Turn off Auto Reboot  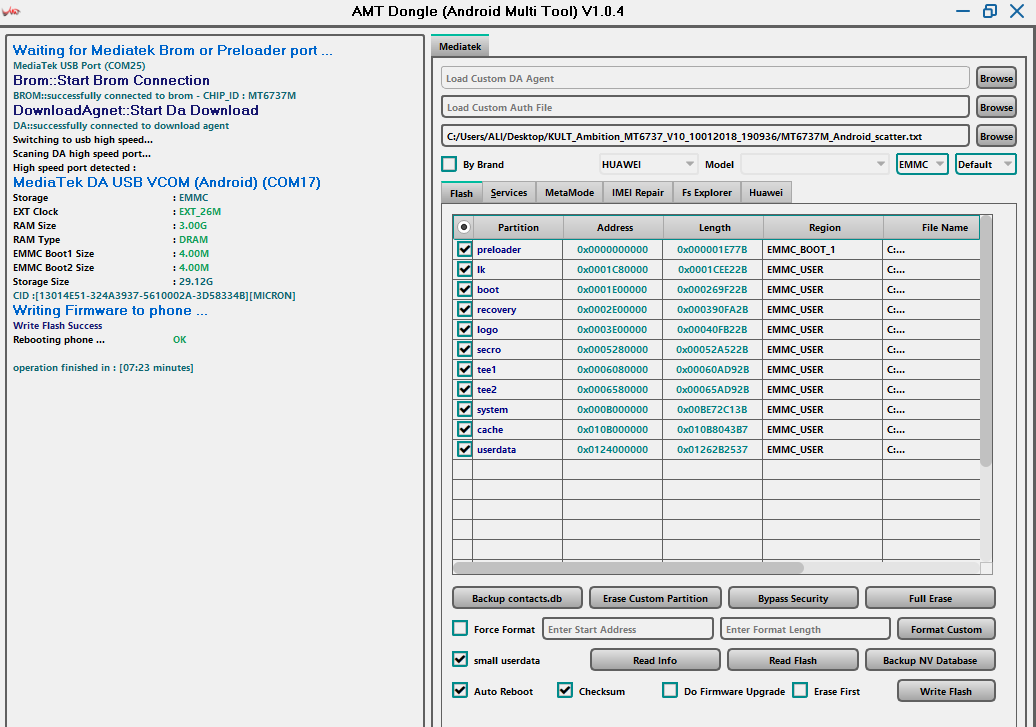[x=460, y=690]
